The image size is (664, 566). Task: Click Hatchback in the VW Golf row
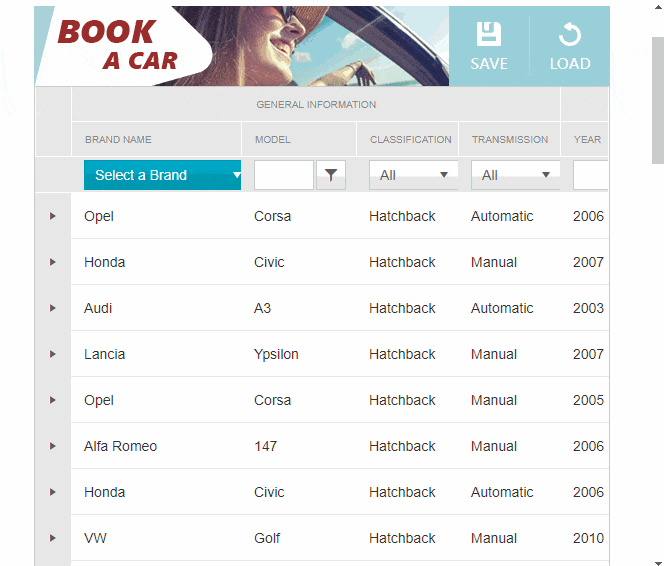402,538
